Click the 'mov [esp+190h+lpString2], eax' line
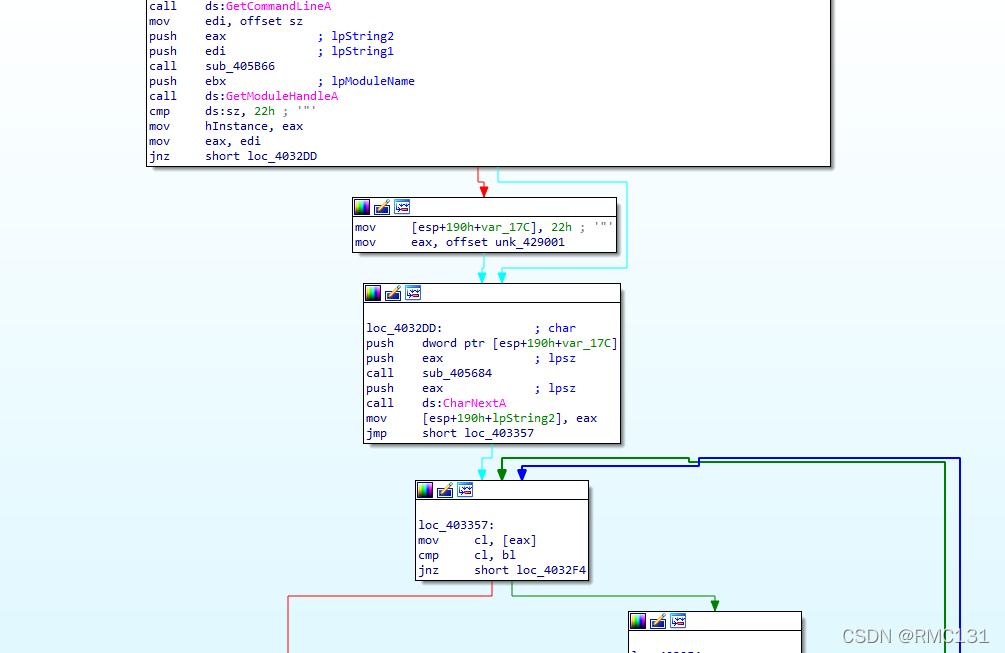Image resolution: width=1005 pixels, height=653 pixels. pos(482,418)
